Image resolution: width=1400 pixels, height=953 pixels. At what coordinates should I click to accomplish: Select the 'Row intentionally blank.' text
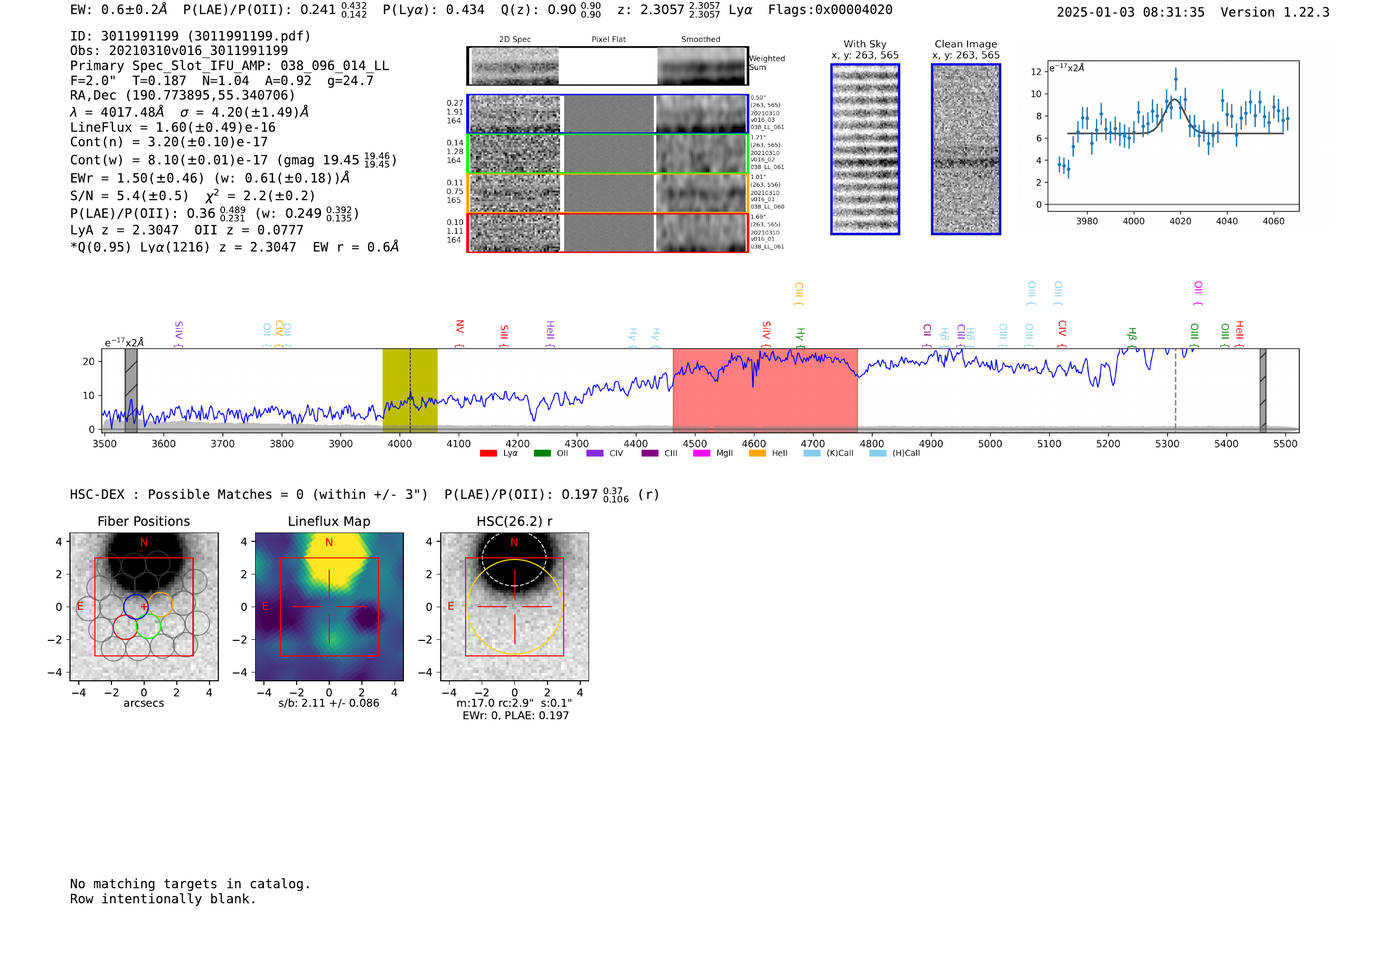163,899
